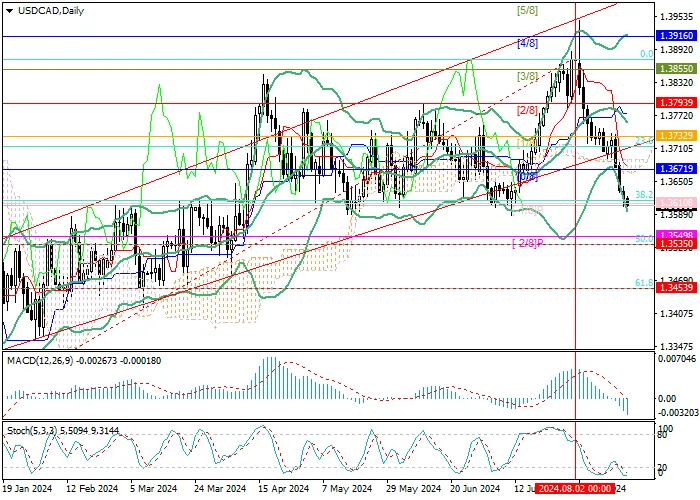Select the 1.38920 price axis value
Viewport: 700px width, 500px height.
tap(678, 50)
